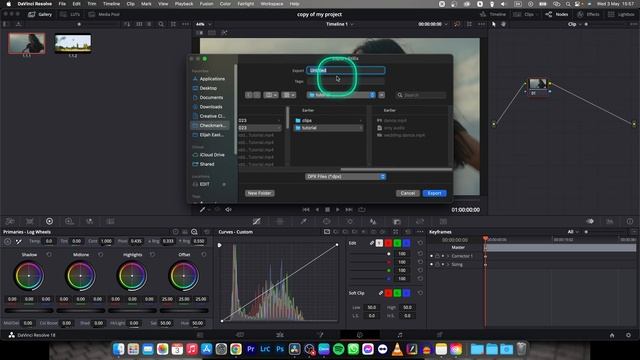
Task: Expand the save dialog collapse chevron button
Action: (381, 95)
